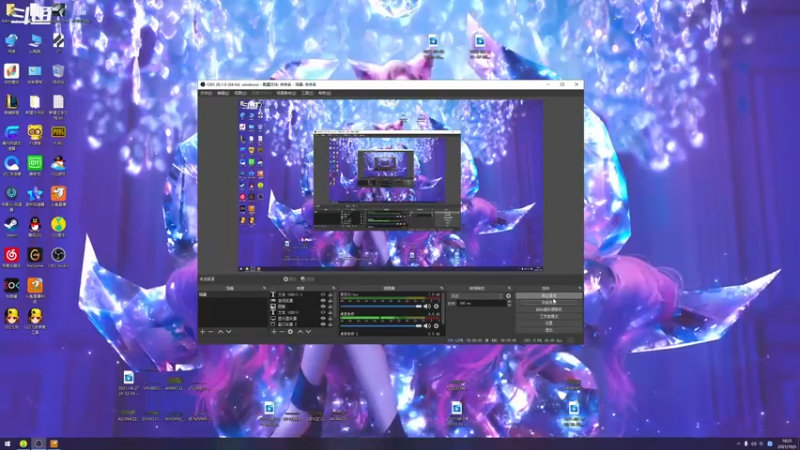Screen dimensions: 800x450
Task: Open system clock in the taskbar tray
Action: point(787,443)
